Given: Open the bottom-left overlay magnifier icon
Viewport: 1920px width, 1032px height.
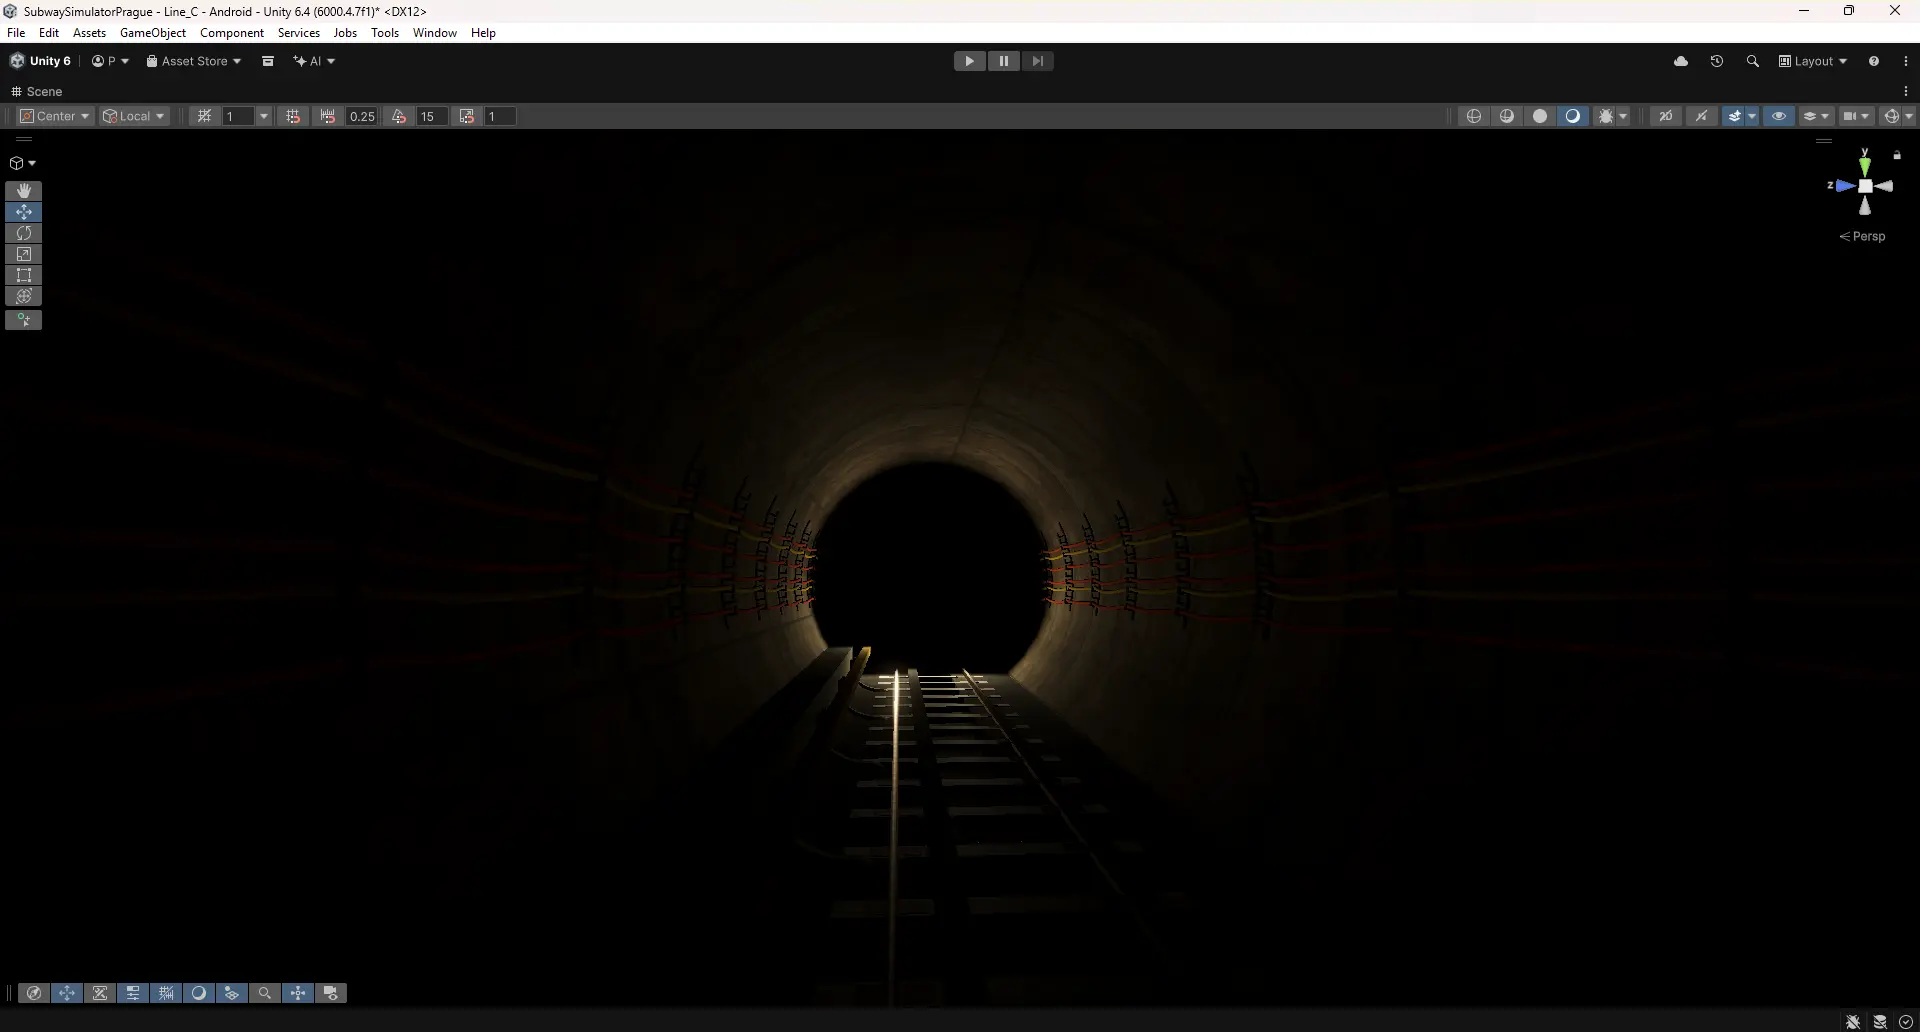Looking at the screenshot, I should [x=265, y=993].
